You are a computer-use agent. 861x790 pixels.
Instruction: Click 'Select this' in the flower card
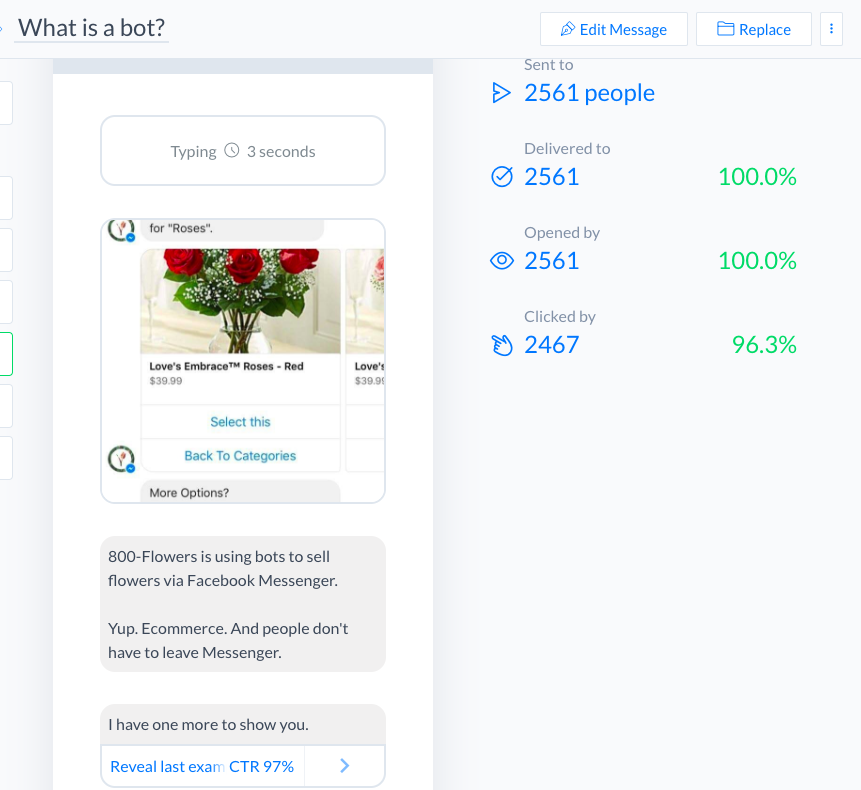(240, 422)
